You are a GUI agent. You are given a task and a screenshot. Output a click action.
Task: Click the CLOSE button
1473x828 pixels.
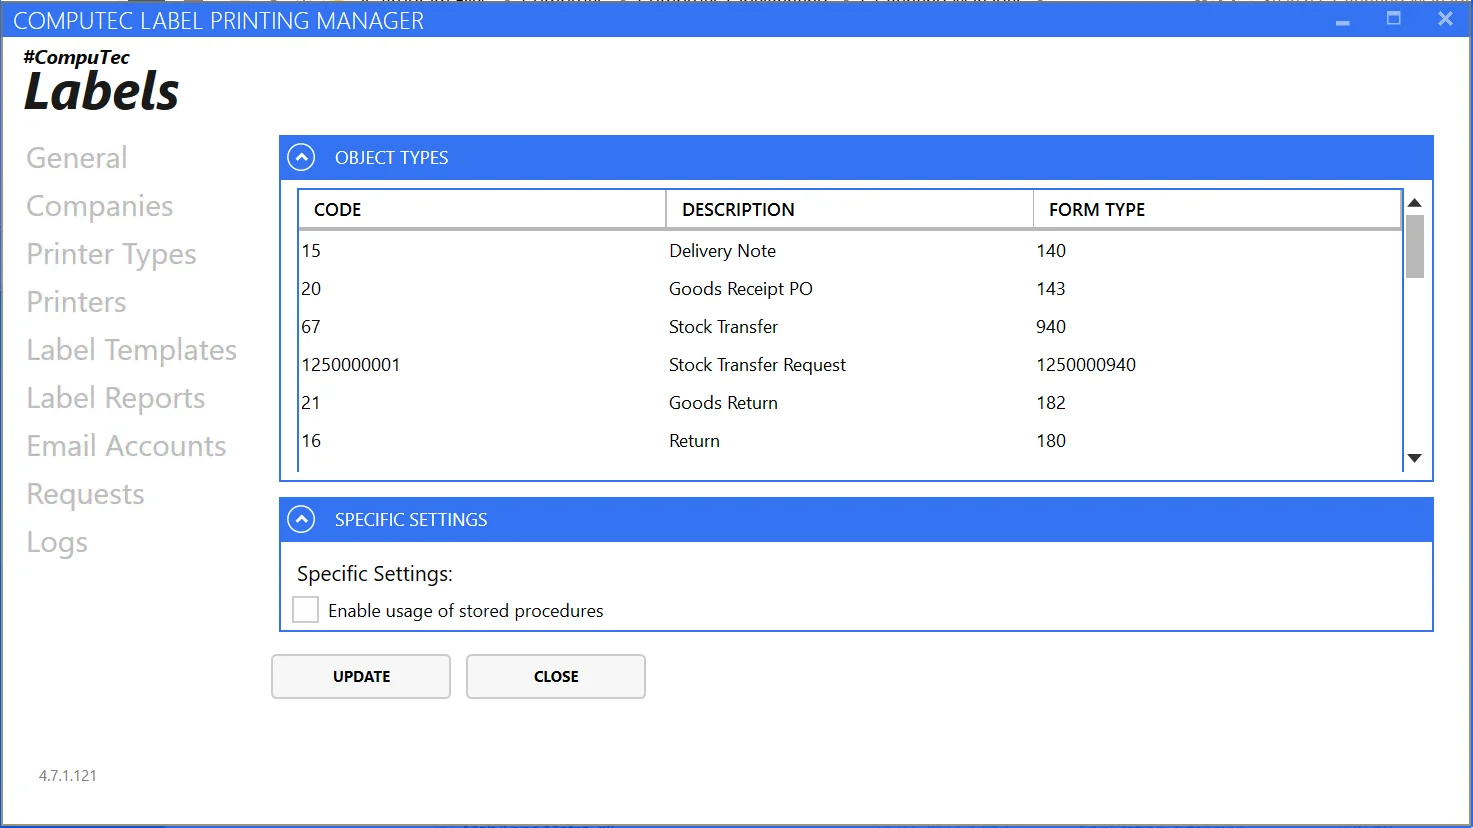tap(556, 677)
